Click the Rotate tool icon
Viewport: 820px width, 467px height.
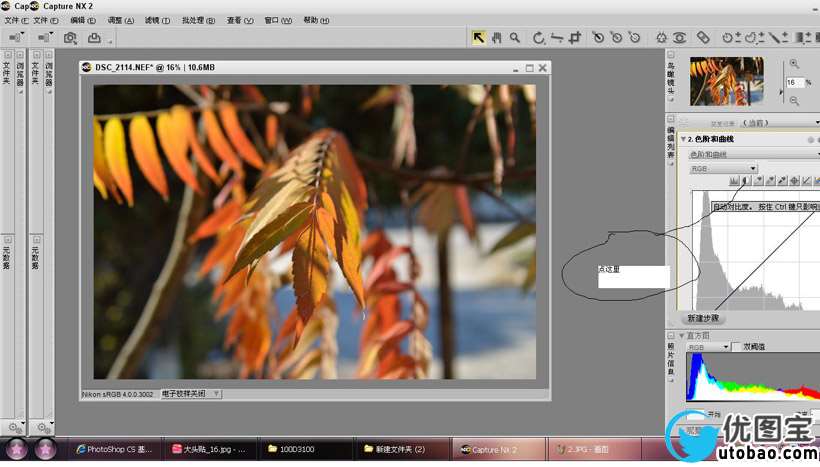pos(538,38)
